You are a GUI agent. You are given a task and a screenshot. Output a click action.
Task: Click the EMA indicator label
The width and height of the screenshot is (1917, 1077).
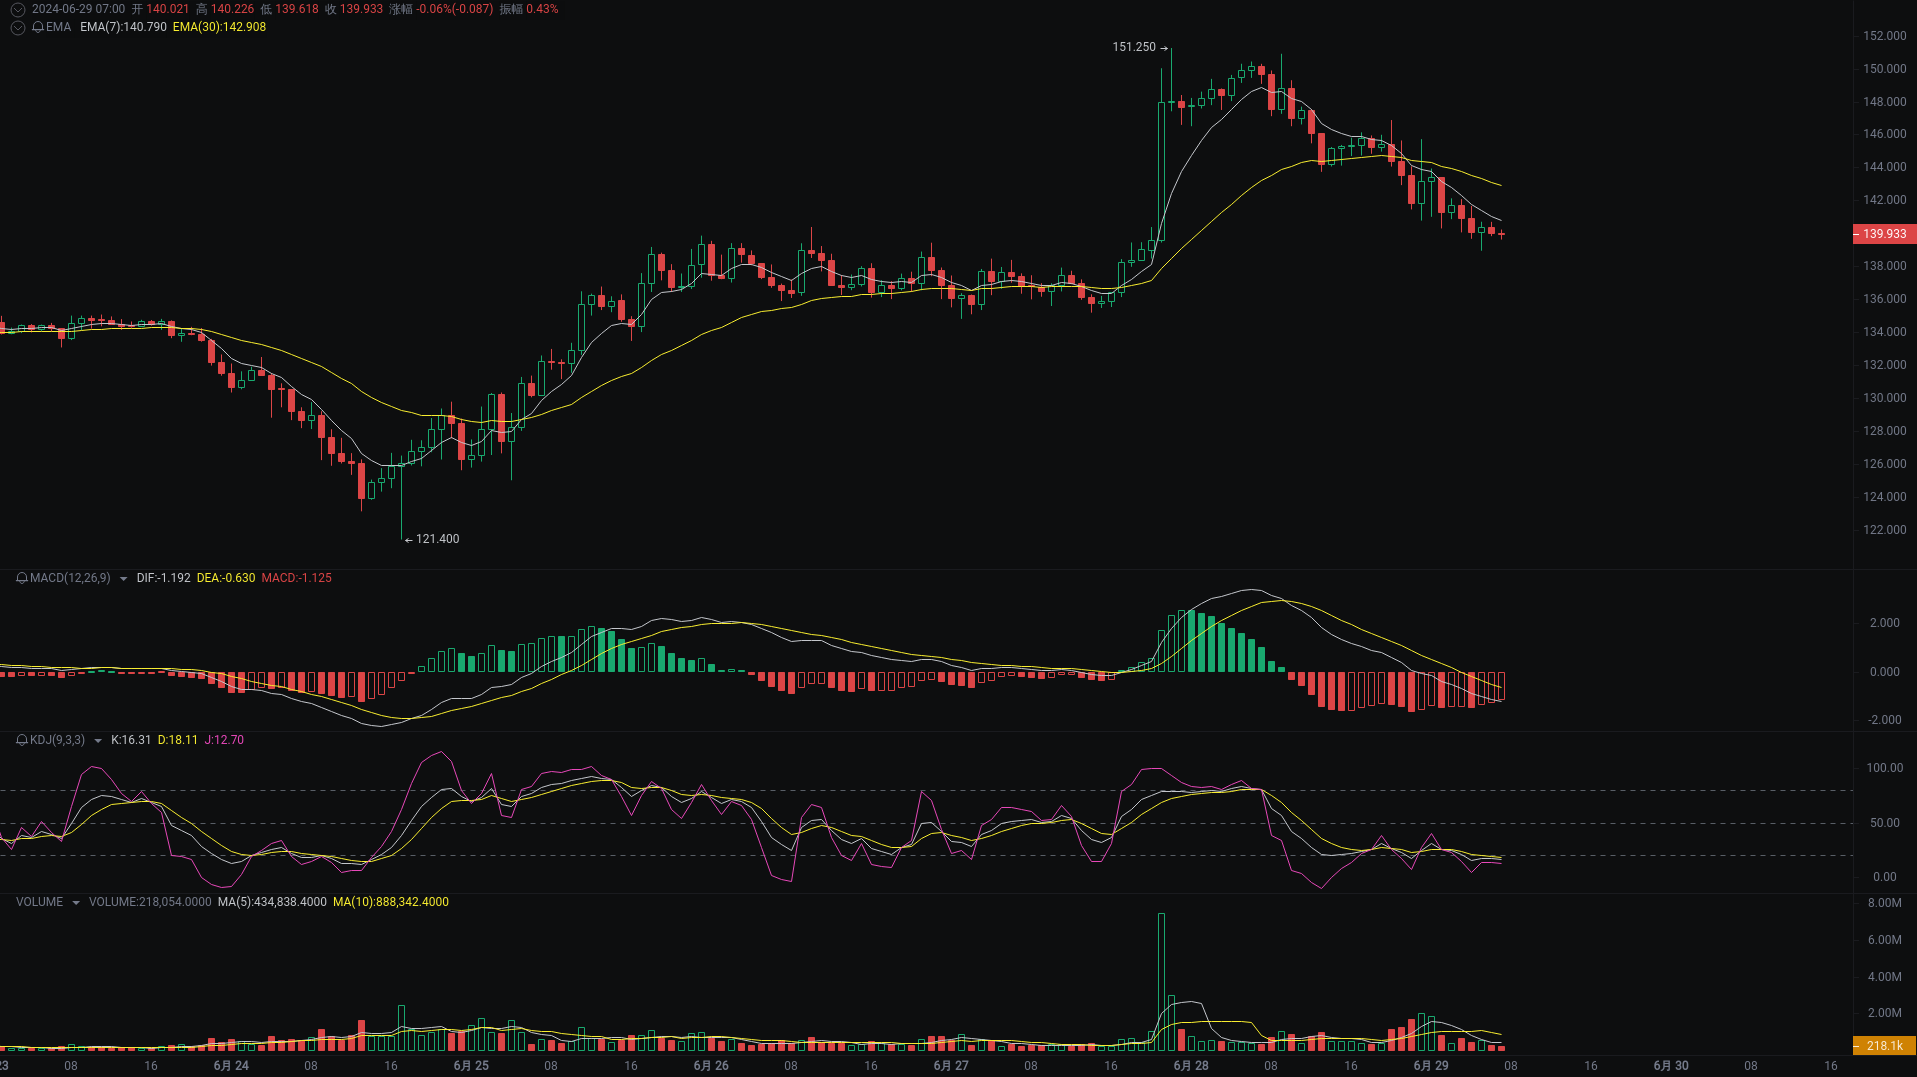(x=58, y=27)
